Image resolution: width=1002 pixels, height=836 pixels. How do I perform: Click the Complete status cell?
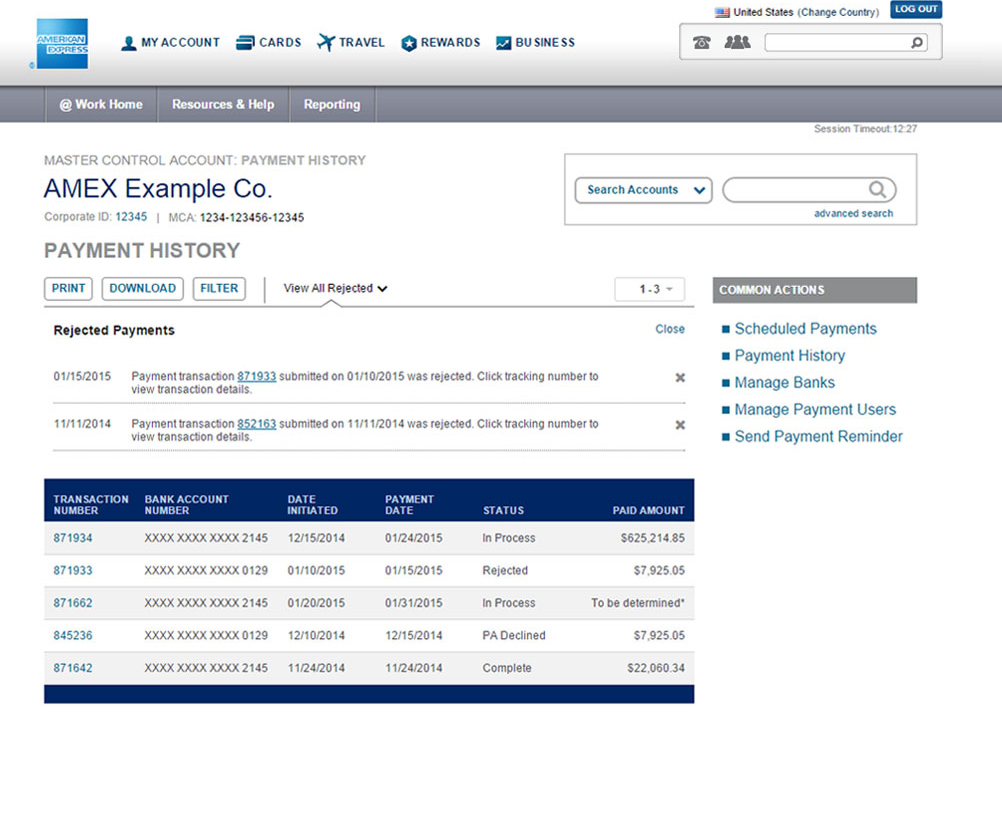click(x=507, y=669)
